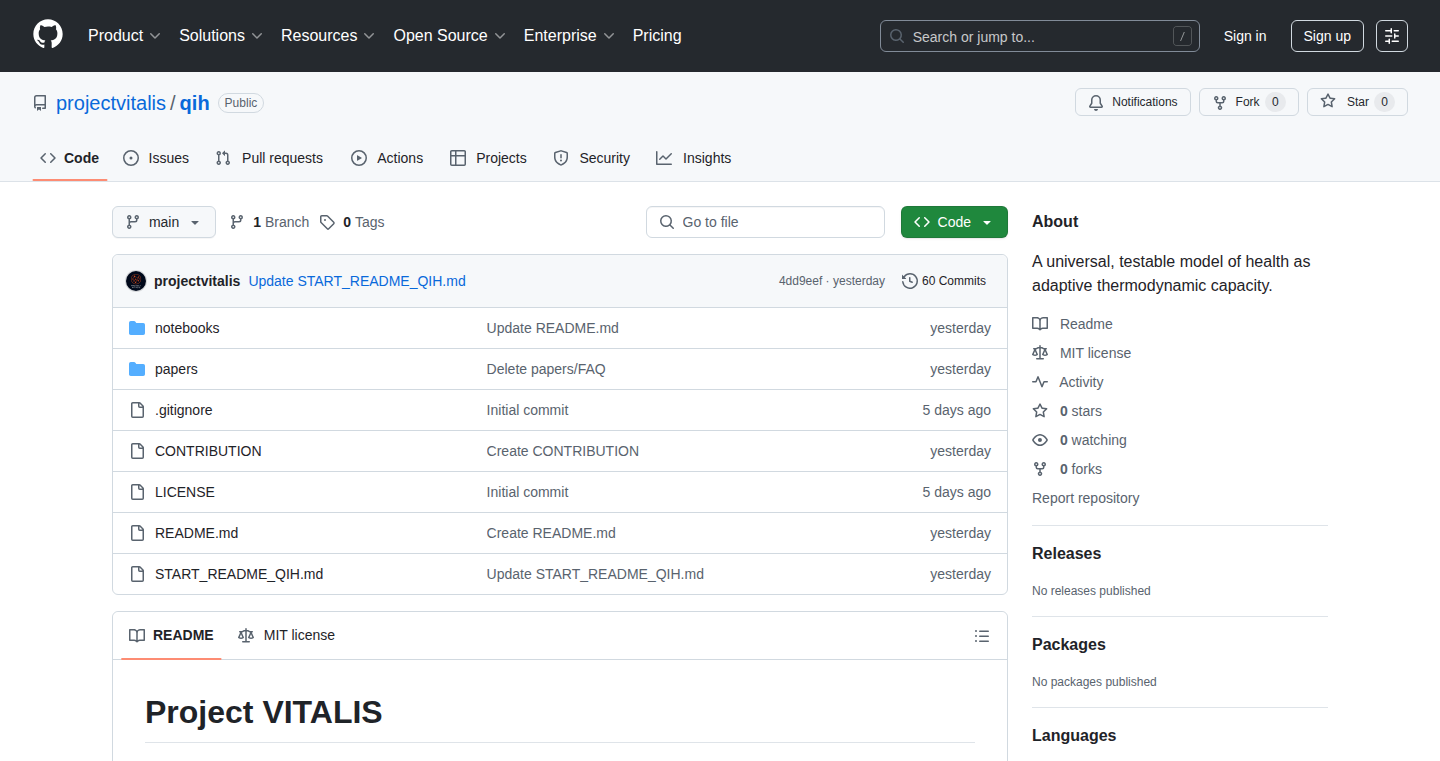Focus the Search or jump to field
This screenshot has width=1440, height=761.
tap(1040, 36)
